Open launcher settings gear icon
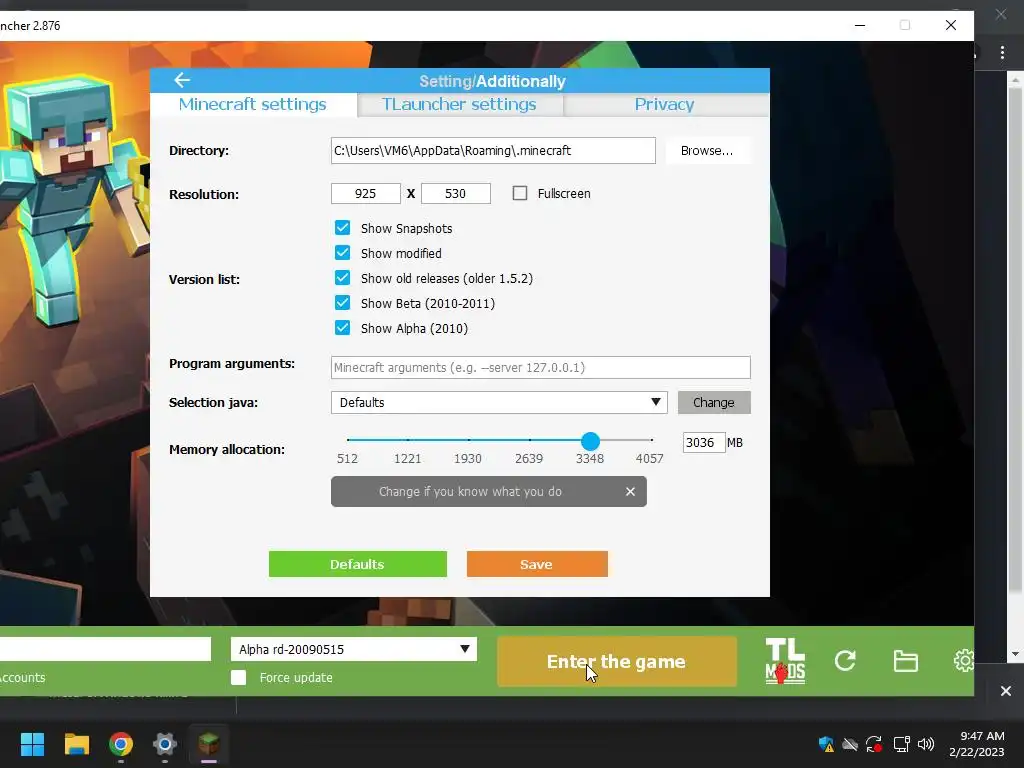The height and width of the screenshot is (768, 1024). point(964,661)
